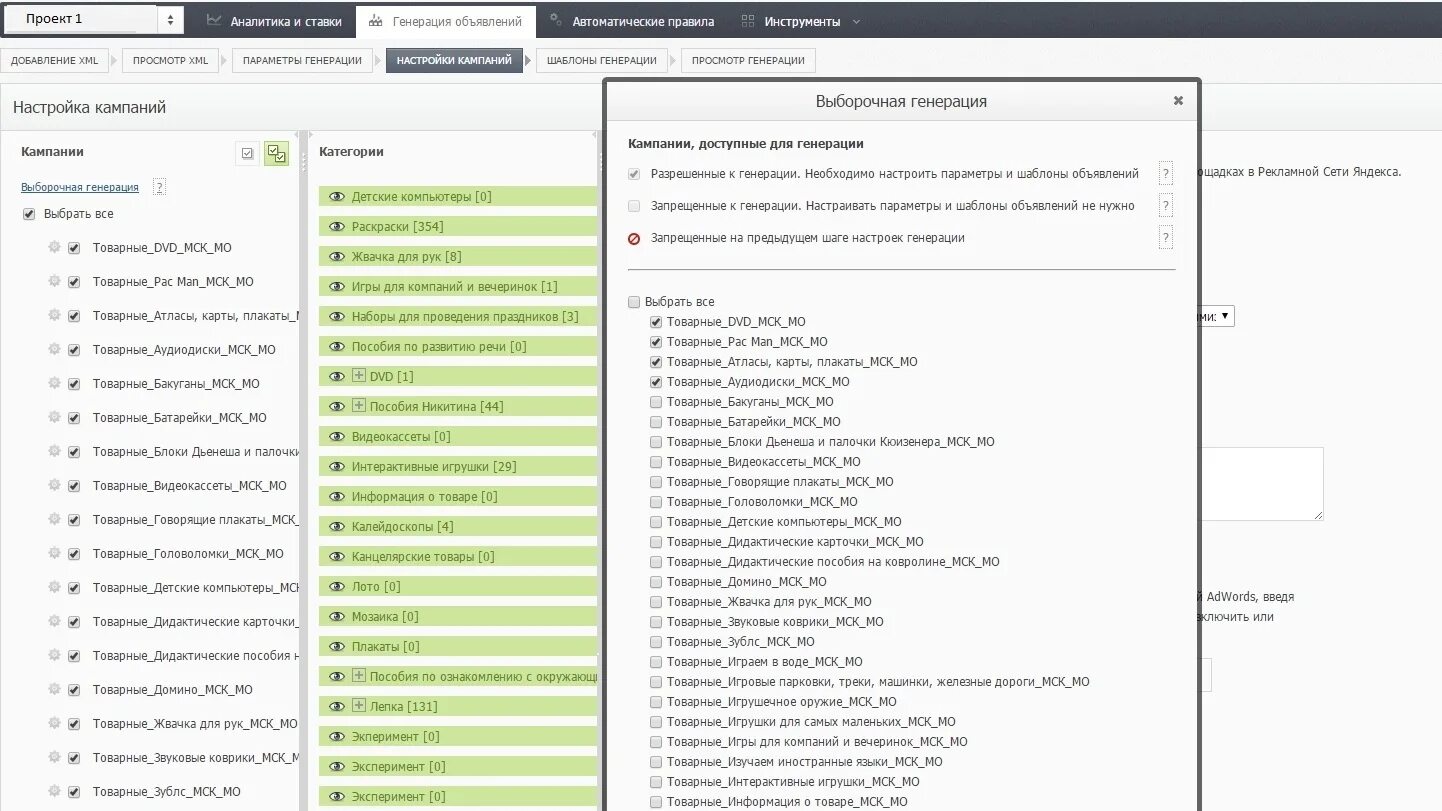The height and width of the screenshot is (811, 1442).
Task: Click the green multi-checkbox icon in Кампании header
Action: point(276,153)
